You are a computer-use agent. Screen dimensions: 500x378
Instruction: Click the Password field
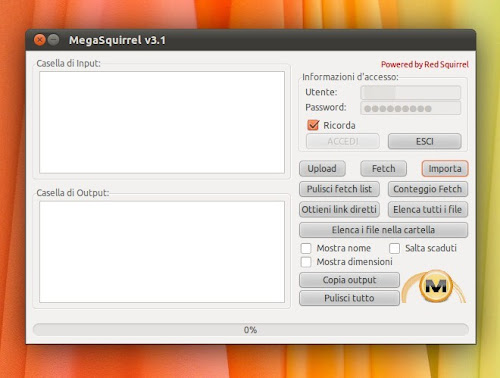coord(411,108)
